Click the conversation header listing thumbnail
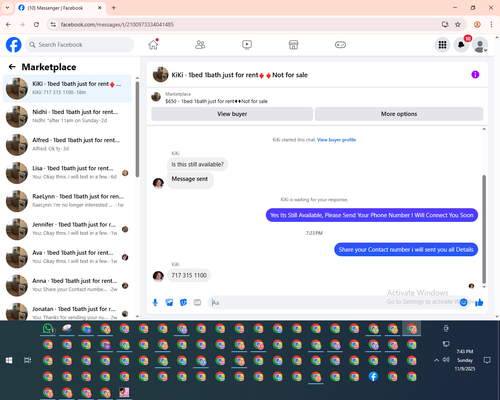The image size is (500, 400). click(x=160, y=74)
